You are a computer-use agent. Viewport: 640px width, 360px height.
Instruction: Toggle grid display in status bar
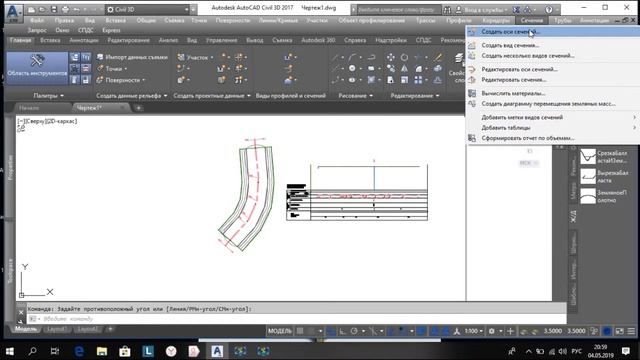(300, 331)
